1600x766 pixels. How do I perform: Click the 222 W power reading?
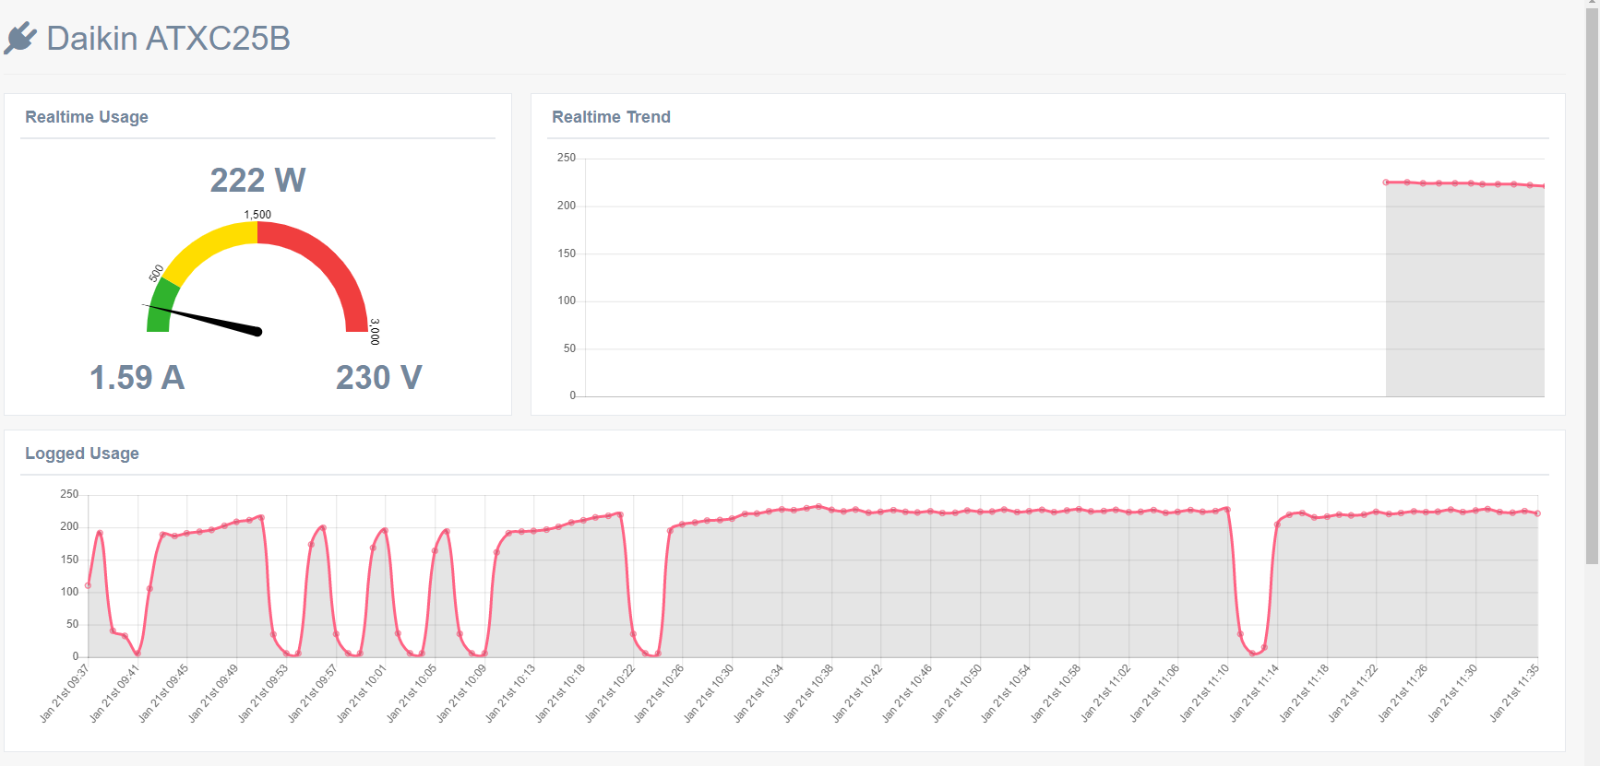[258, 180]
